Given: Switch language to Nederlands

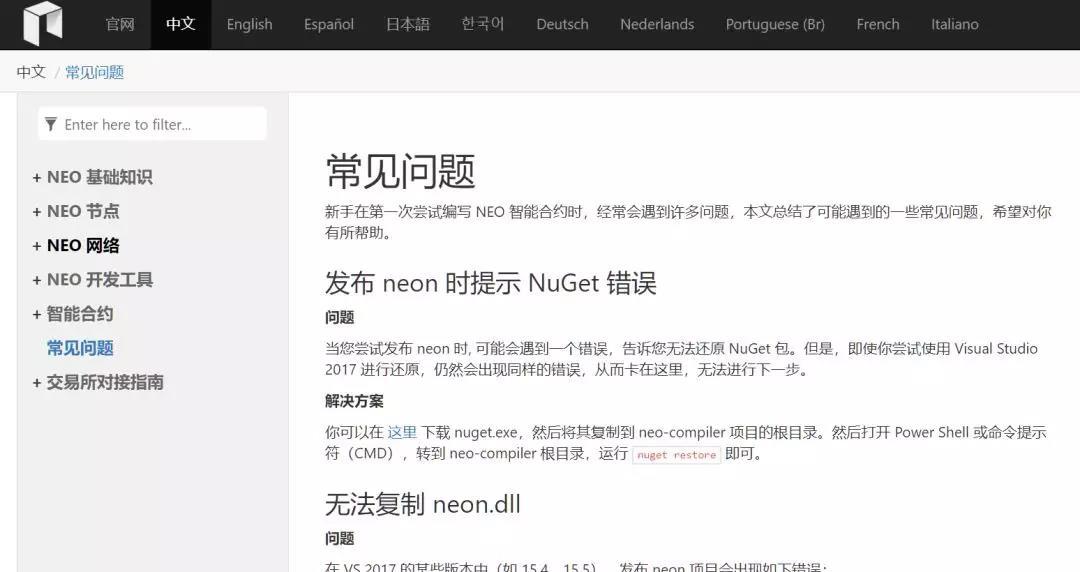Looking at the screenshot, I should click(657, 24).
